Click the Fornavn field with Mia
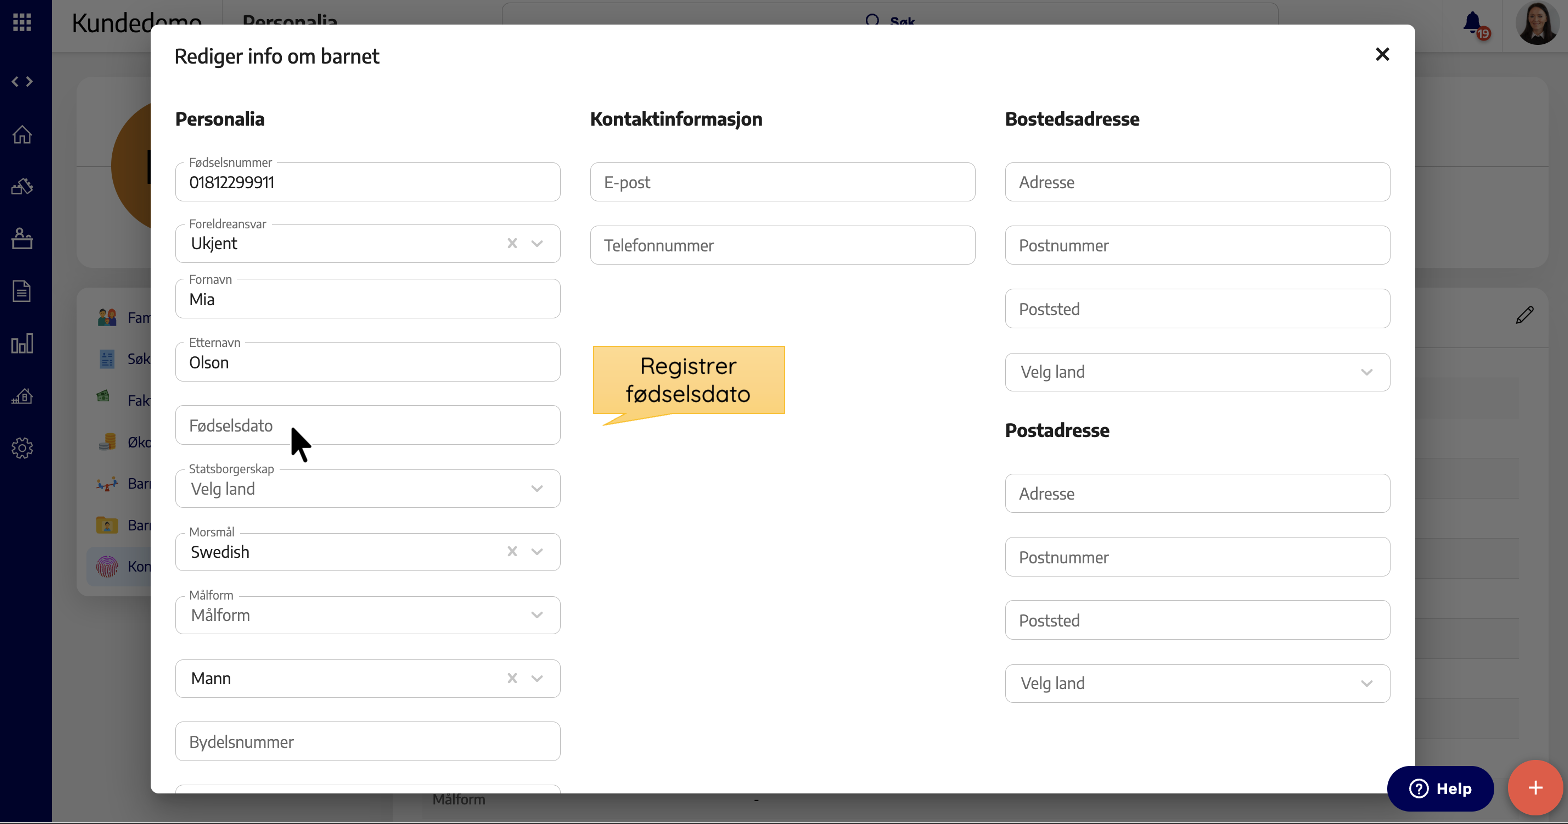1568x824 pixels. (368, 299)
